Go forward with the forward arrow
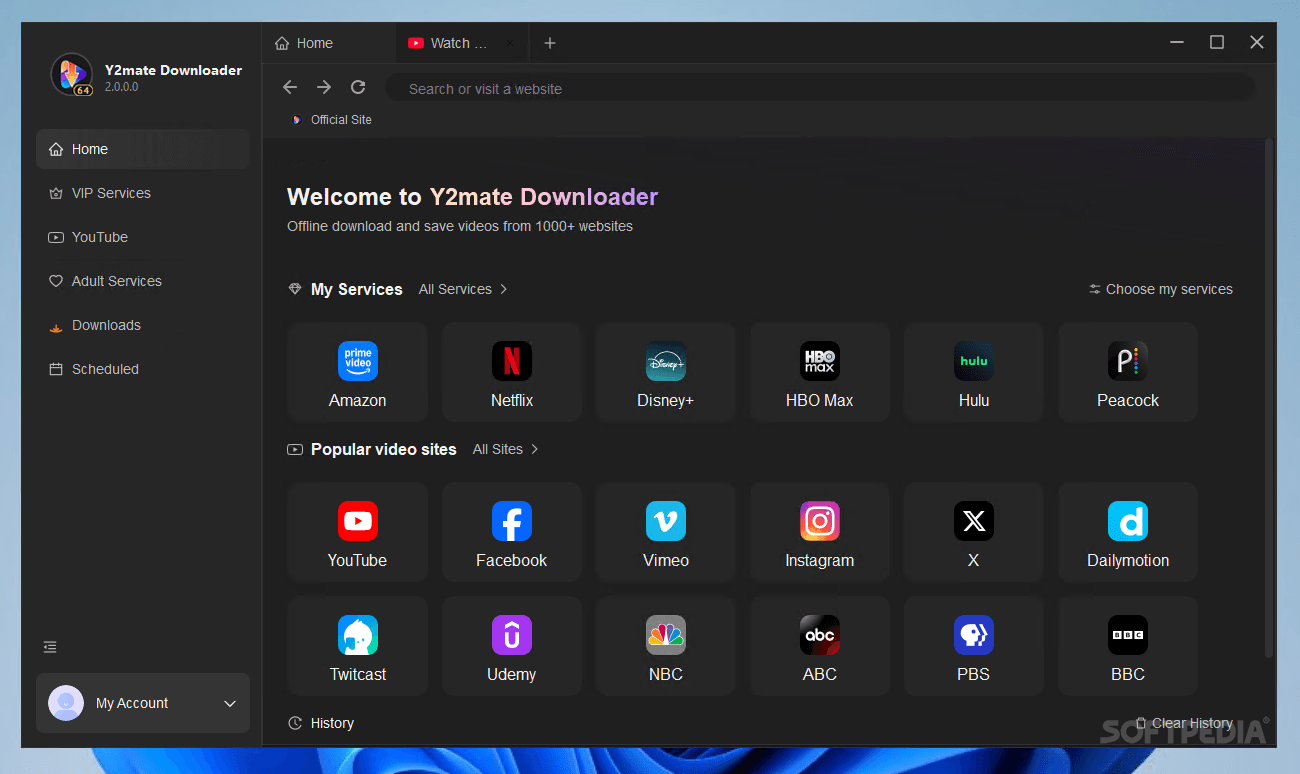The width and height of the screenshot is (1300, 774). click(x=324, y=88)
